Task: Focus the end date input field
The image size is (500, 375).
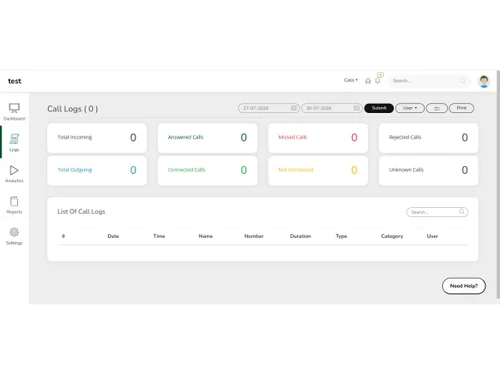Action: click(332, 108)
